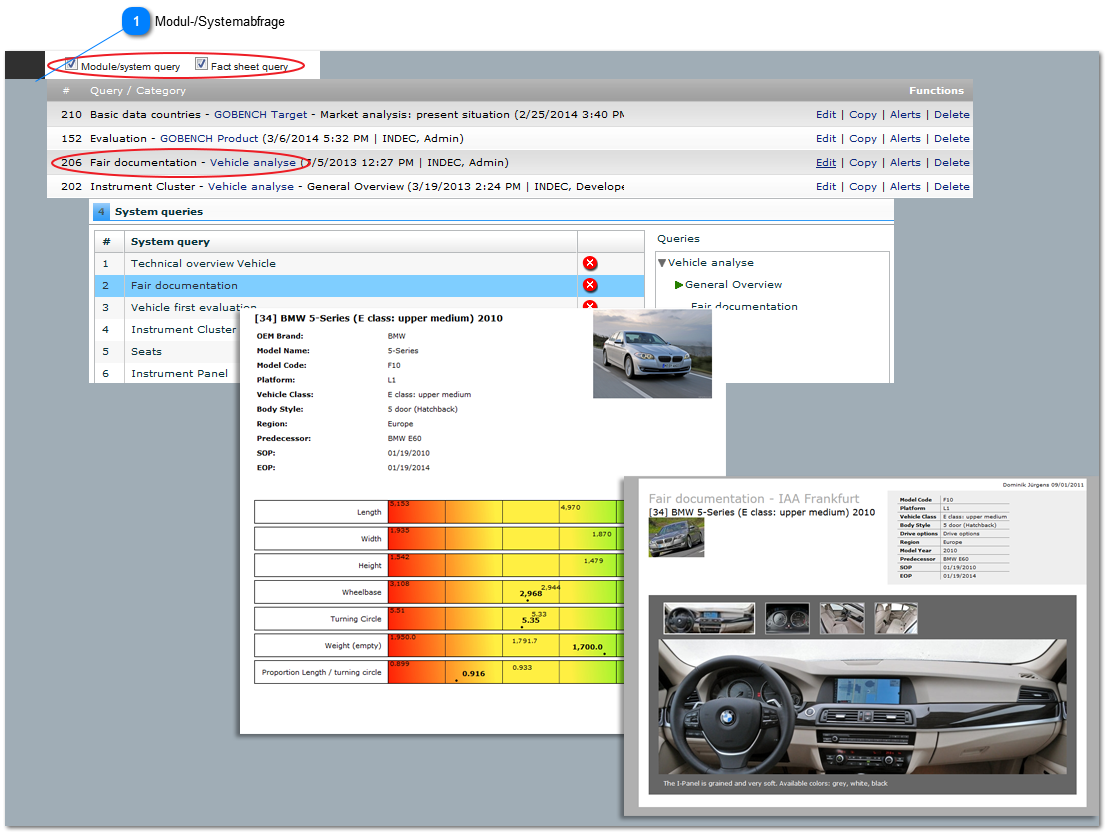Select the Seats system query row
Image resolution: width=1108 pixels, height=835 pixels.
(x=167, y=351)
